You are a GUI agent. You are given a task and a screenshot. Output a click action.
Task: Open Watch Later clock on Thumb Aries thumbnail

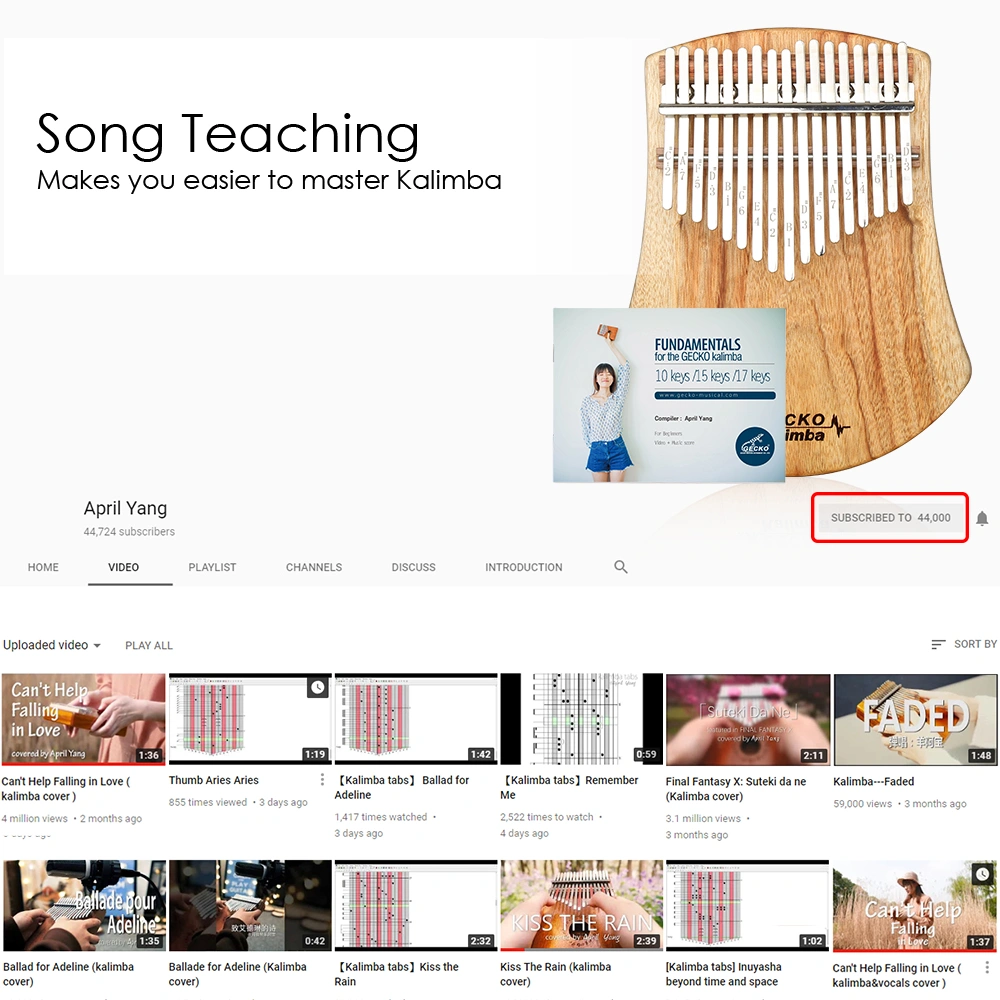318,688
